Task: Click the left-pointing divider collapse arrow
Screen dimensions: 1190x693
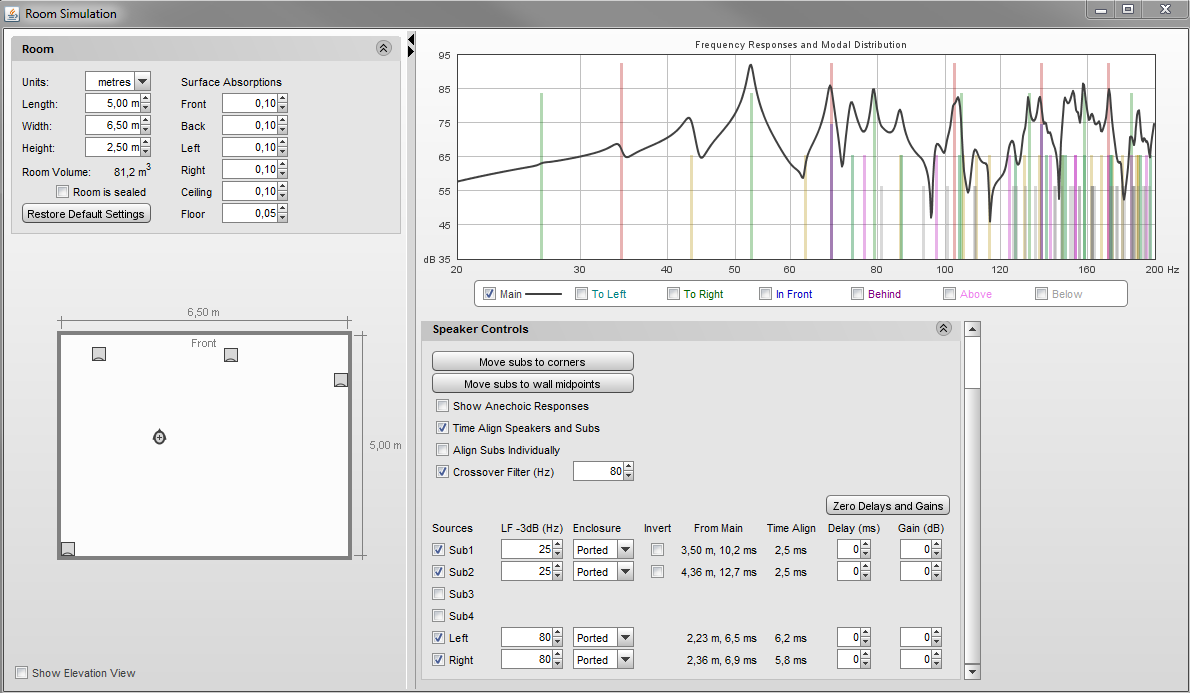Action: coord(411,39)
